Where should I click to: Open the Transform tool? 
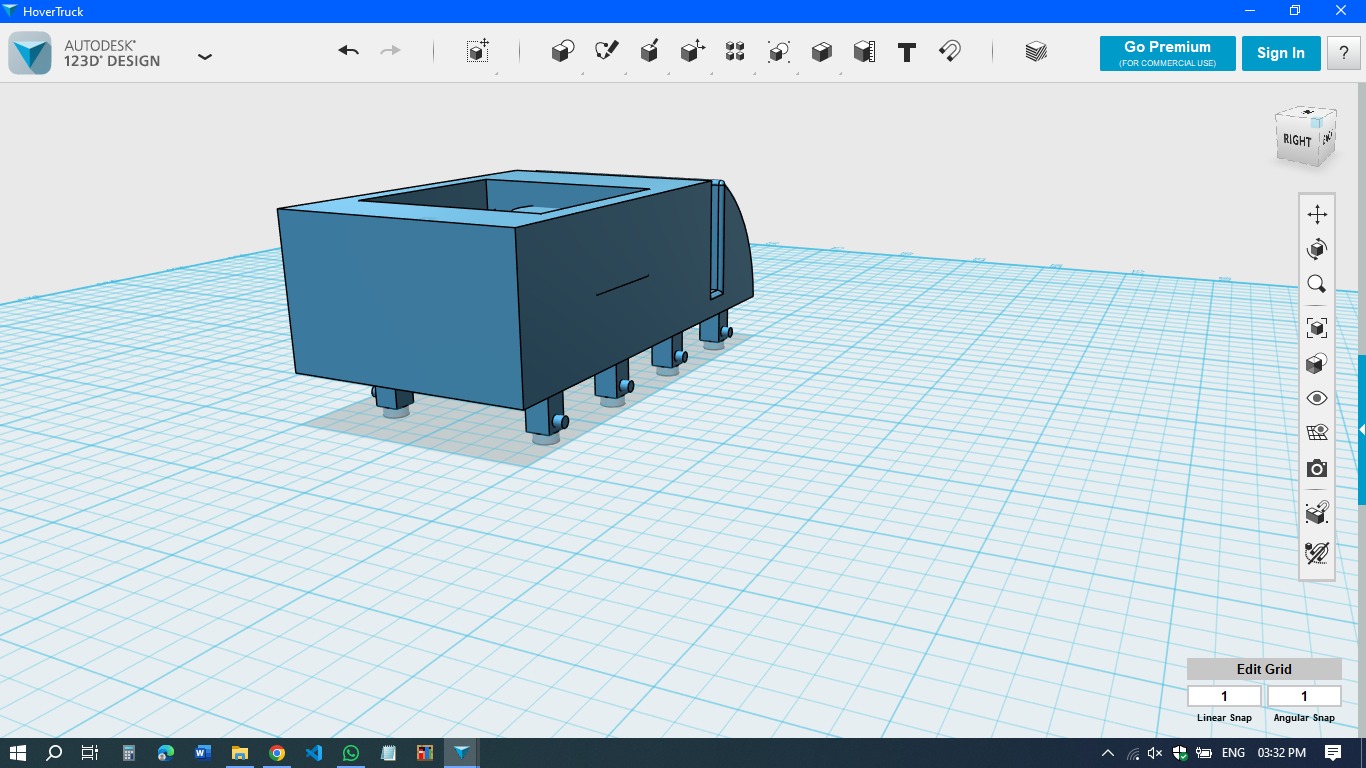(478, 51)
